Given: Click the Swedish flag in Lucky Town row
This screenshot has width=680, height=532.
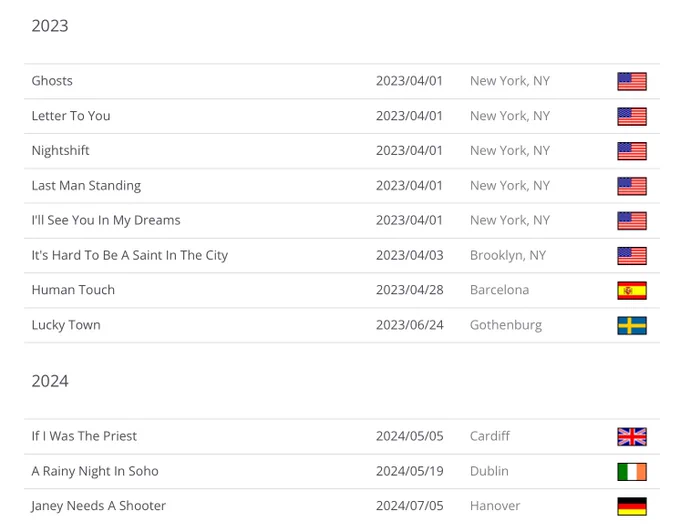Looking at the screenshot, I should (x=632, y=326).
